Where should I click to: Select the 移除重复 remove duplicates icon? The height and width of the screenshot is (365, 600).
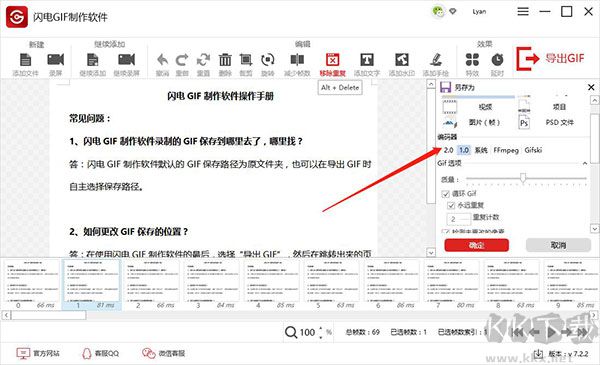click(x=333, y=60)
